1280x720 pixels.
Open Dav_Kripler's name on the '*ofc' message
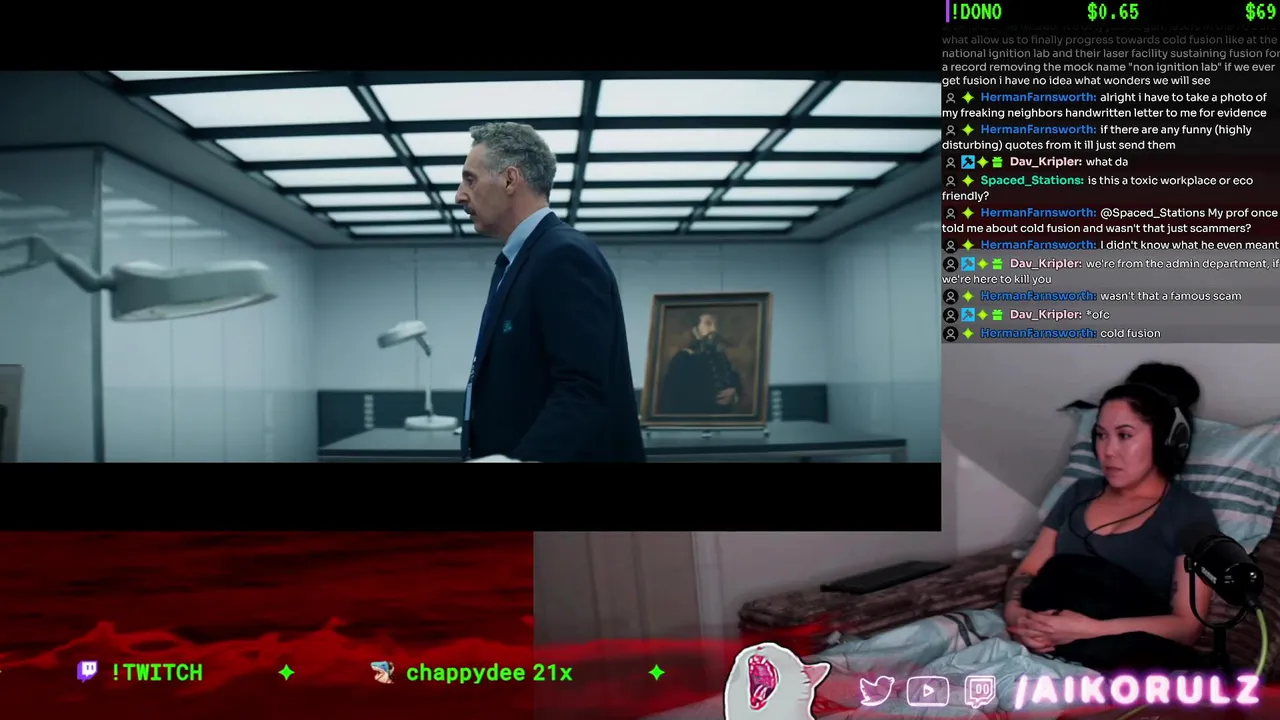click(x=1045, y=315)
